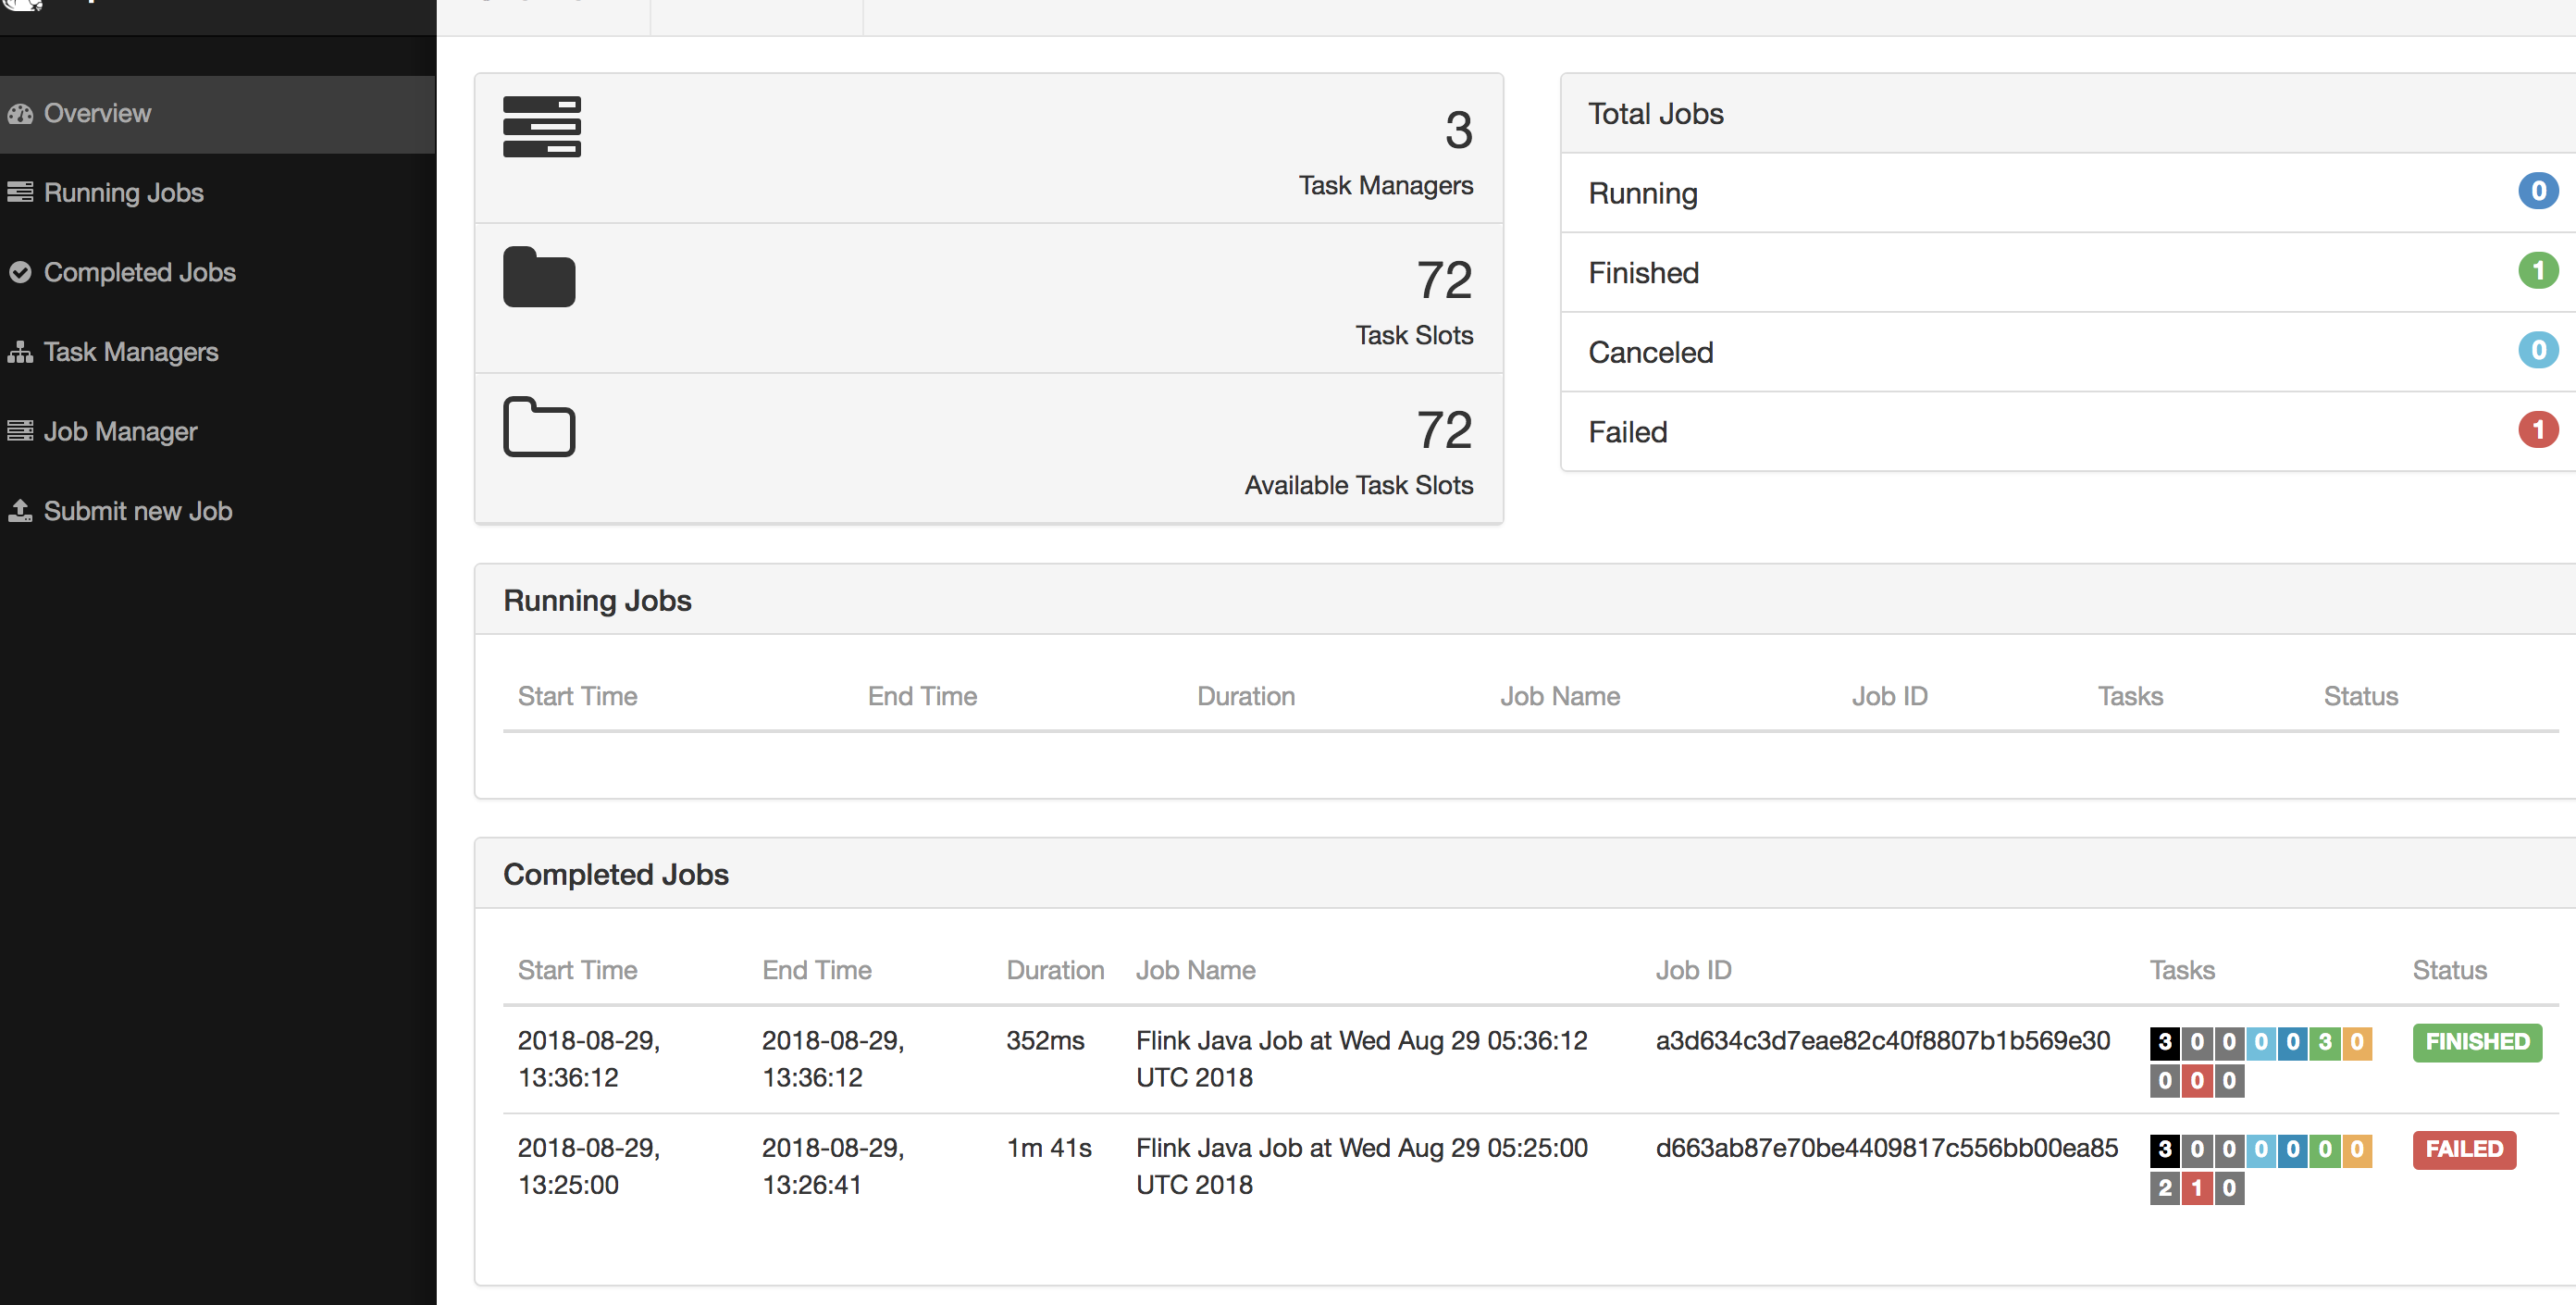2576x1305 pixels.
Task: Click the Running Jobs panel heading
Action: tap(597, 601)
